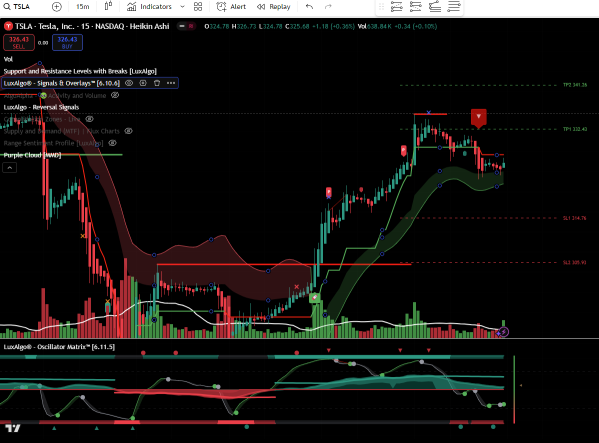The image size is (599, 443).
Task: Undo the last chart action
Action: (309, 6)
